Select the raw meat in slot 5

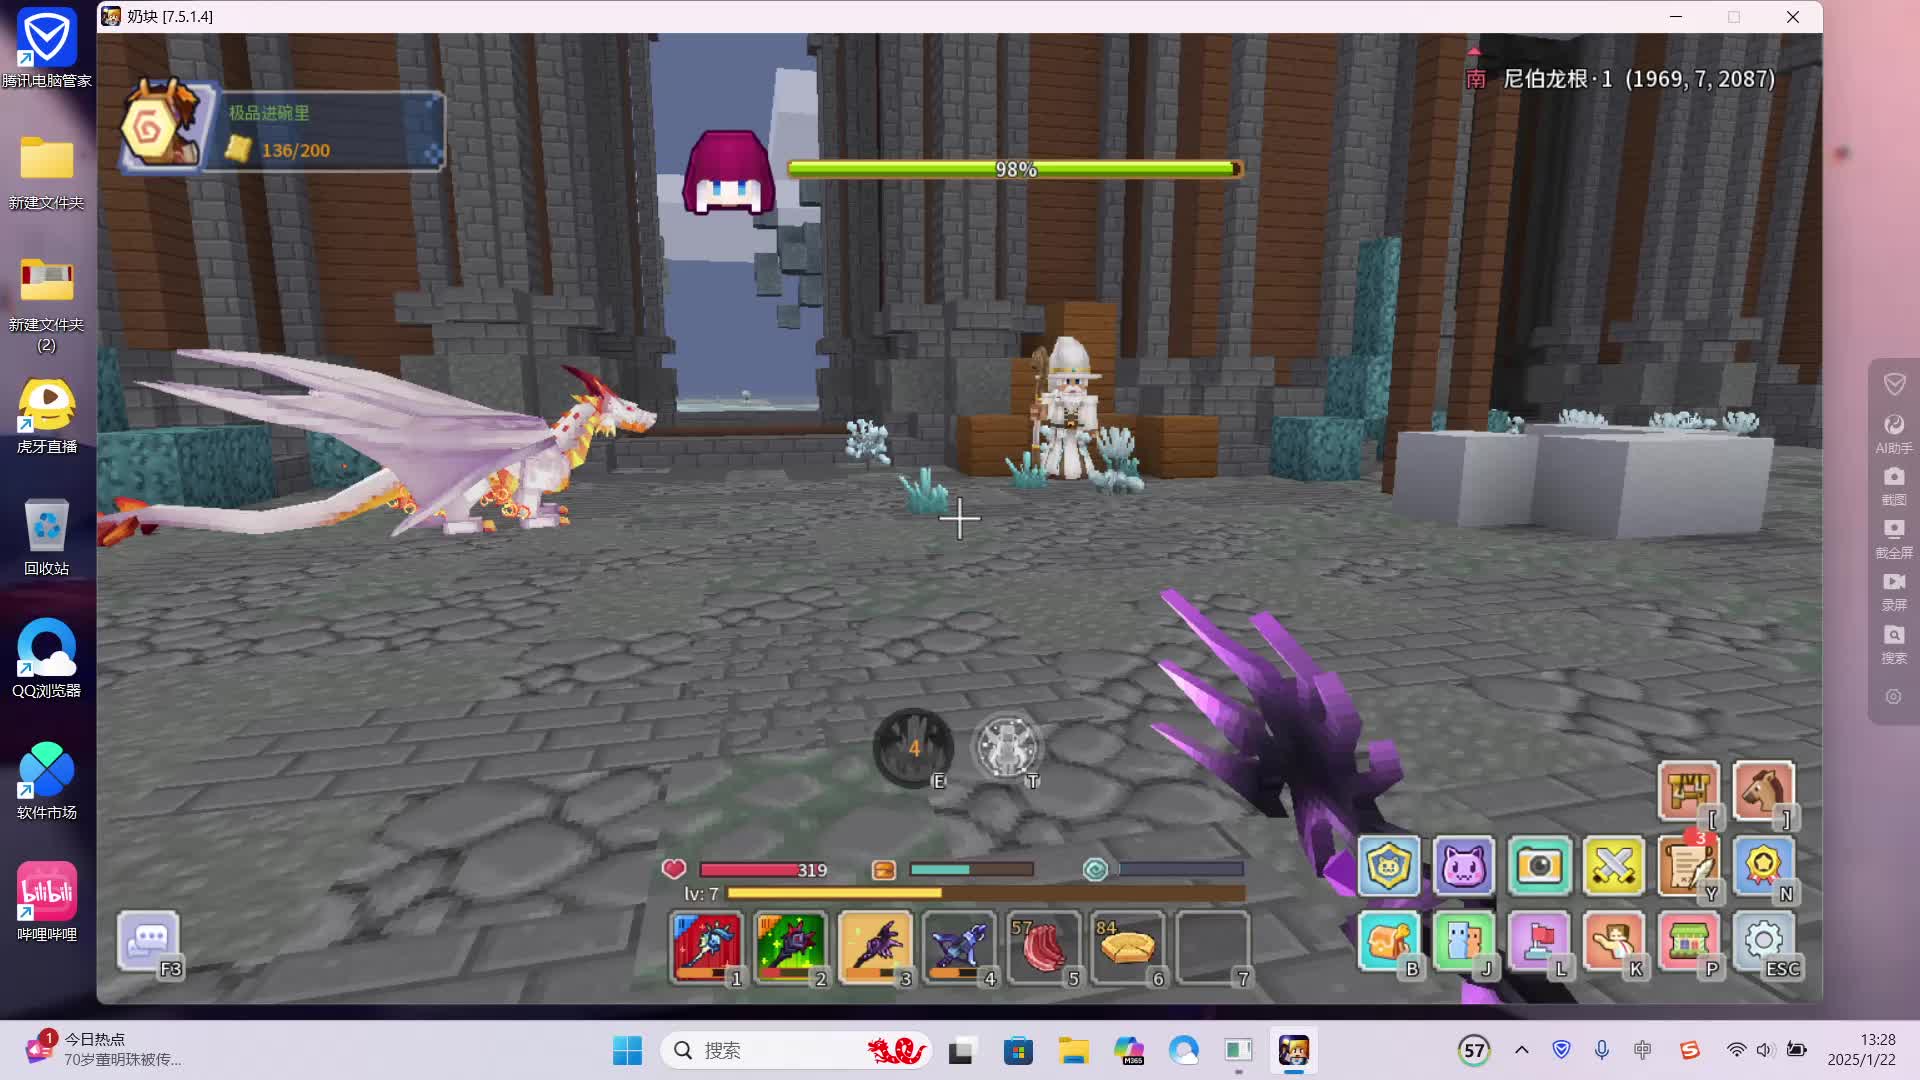1043,945
